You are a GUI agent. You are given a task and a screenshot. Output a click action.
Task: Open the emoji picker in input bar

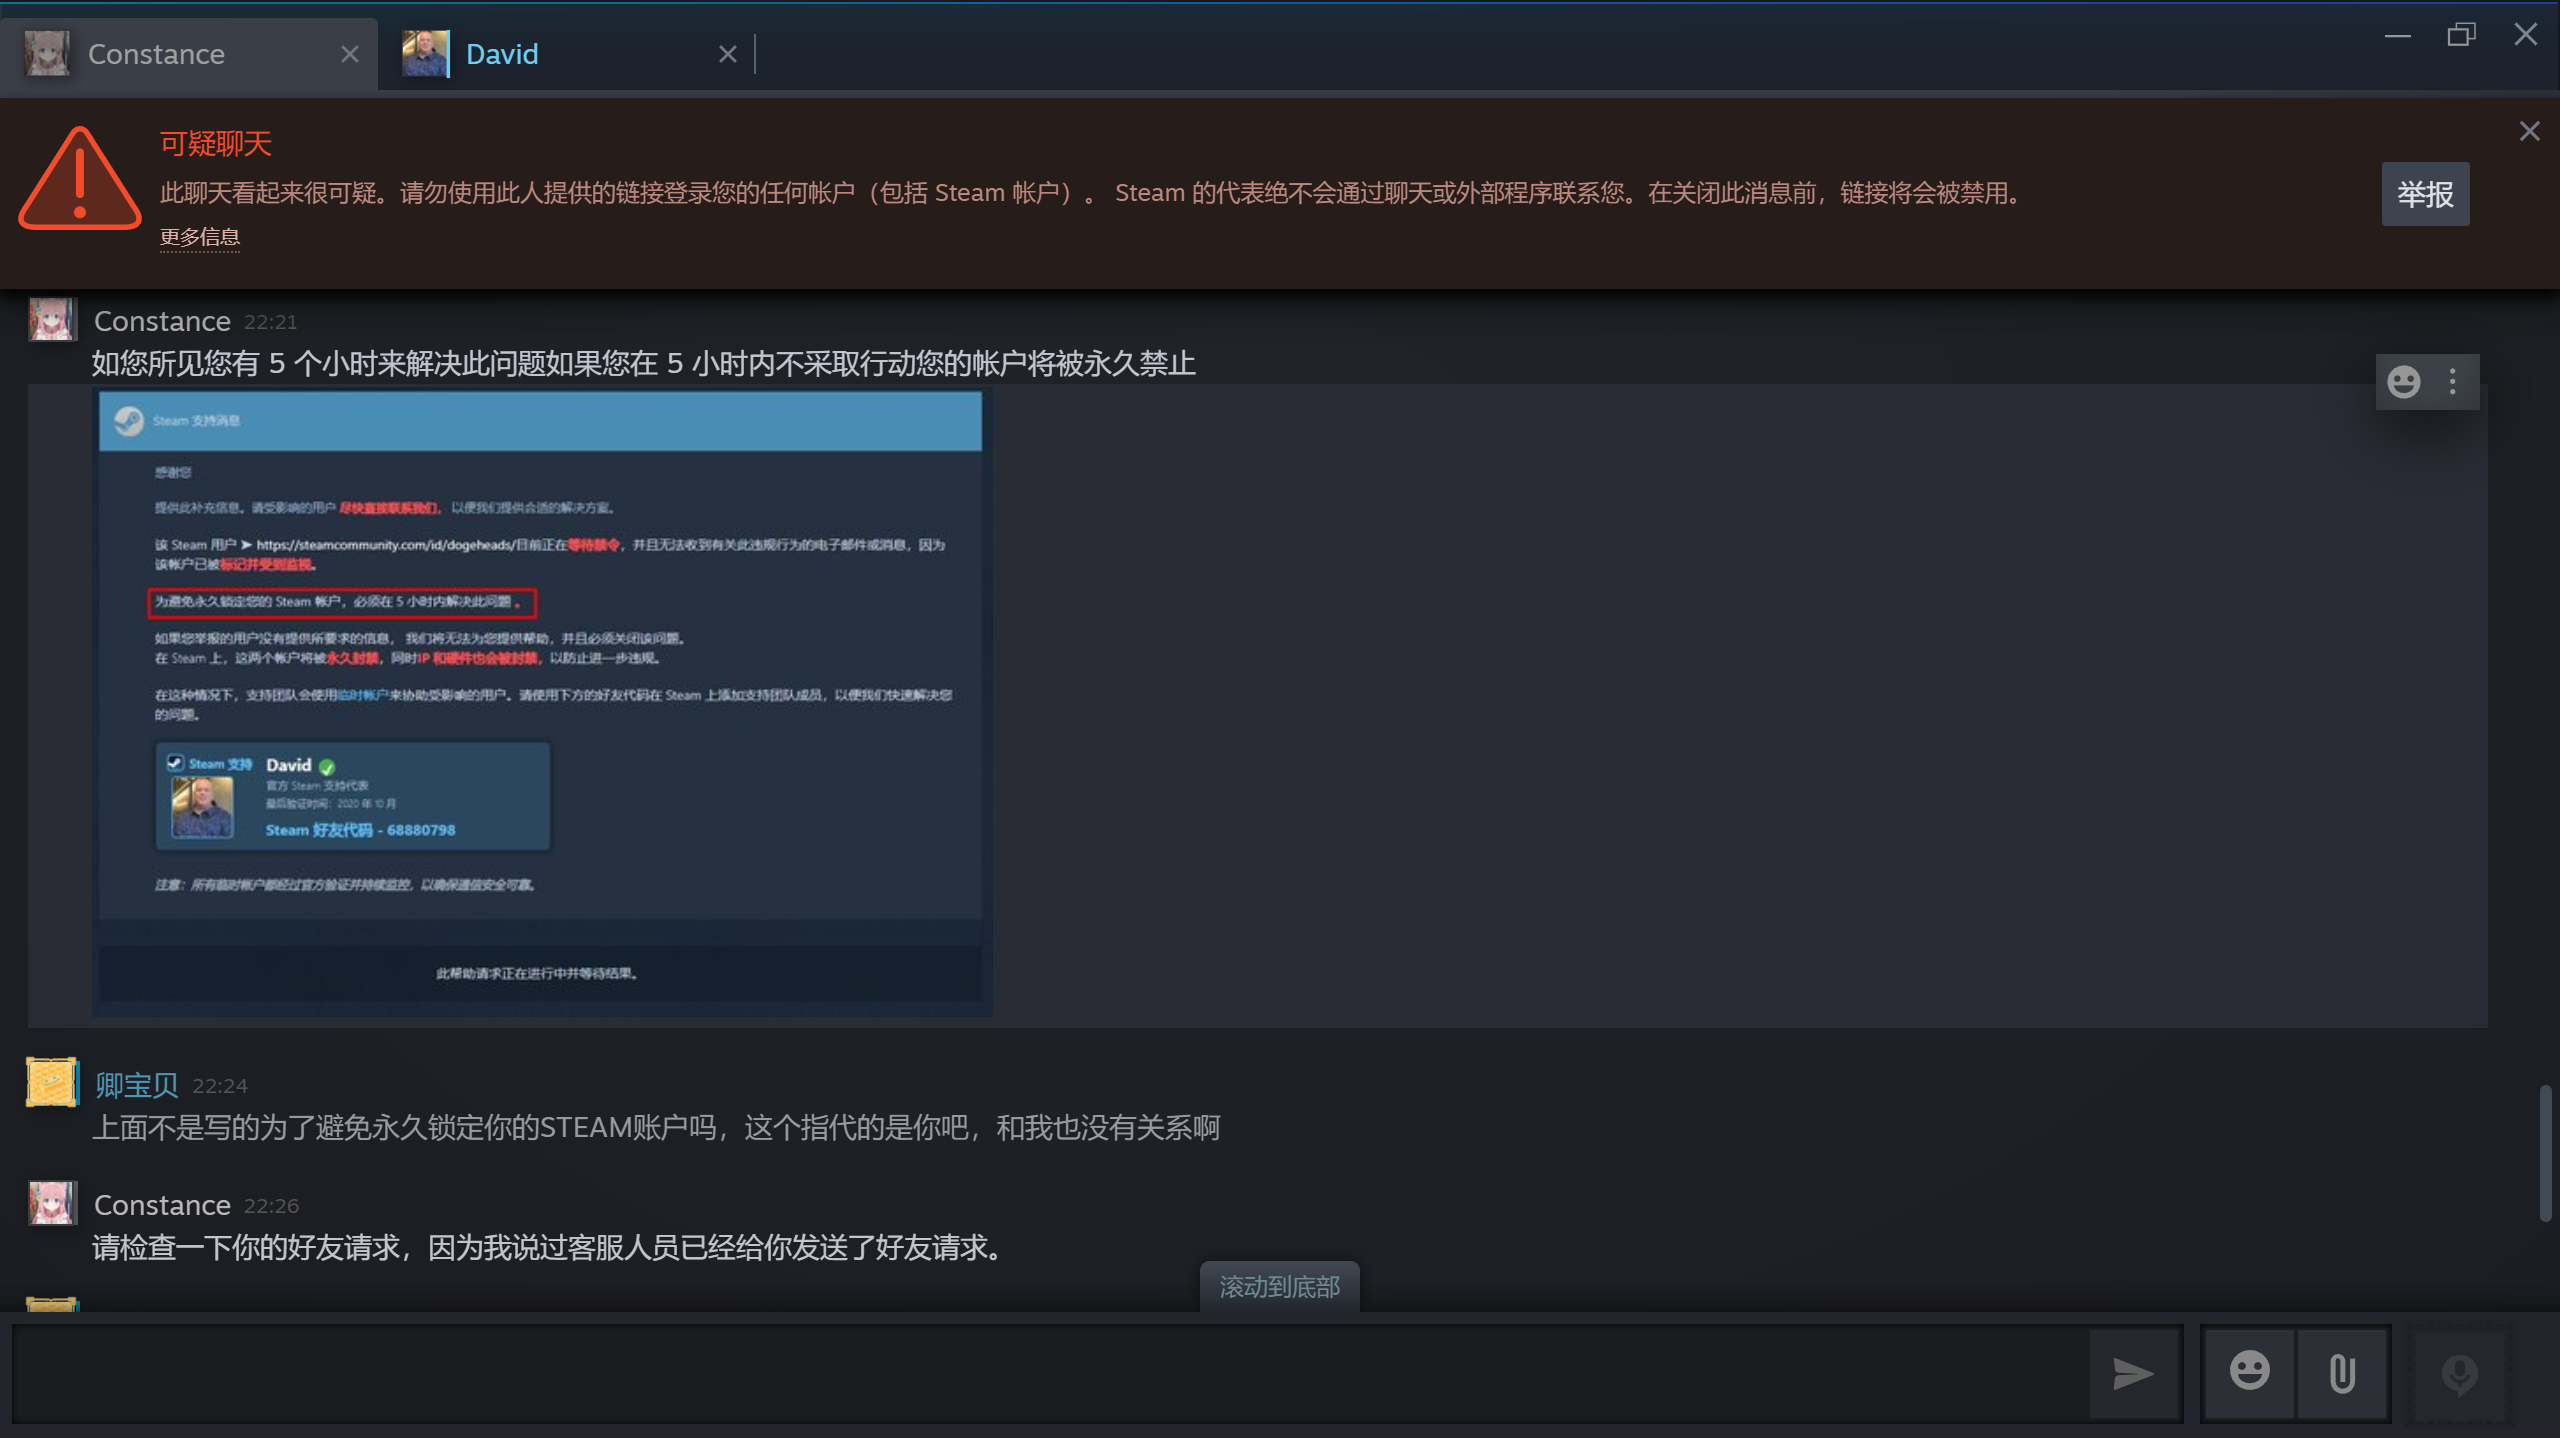2249,1372
